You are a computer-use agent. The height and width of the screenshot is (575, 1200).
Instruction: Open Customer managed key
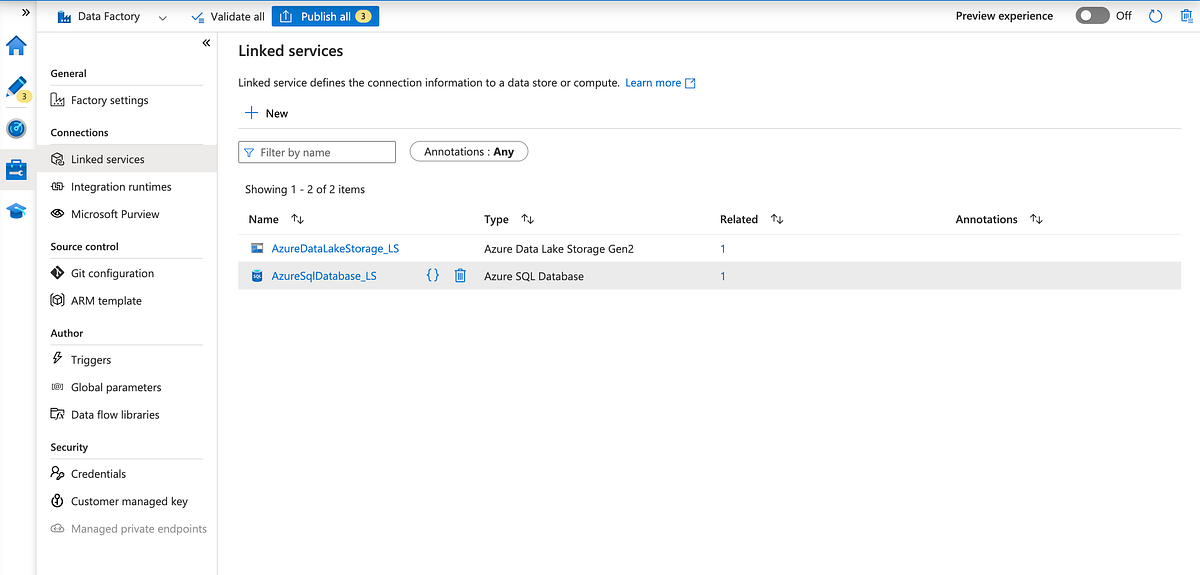tap(129, 502)
